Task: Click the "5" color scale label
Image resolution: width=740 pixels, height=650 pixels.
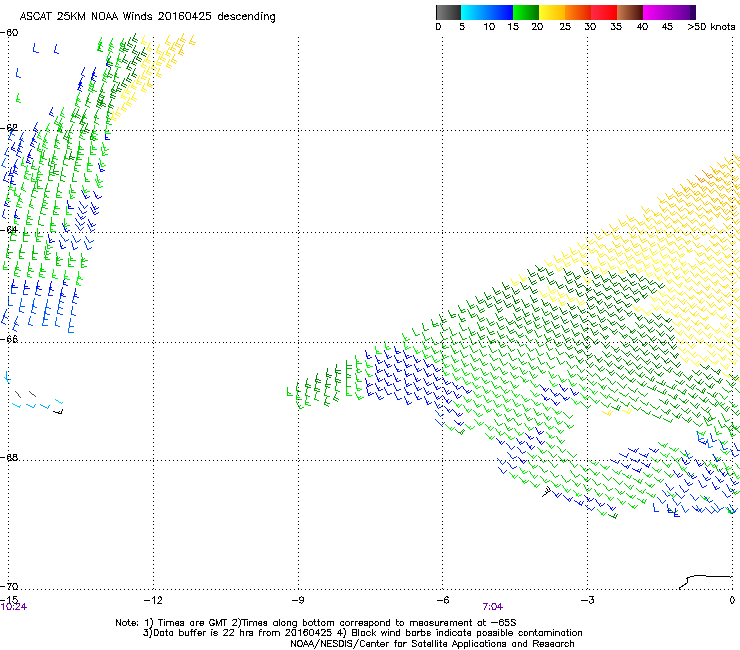Action: 462,27
